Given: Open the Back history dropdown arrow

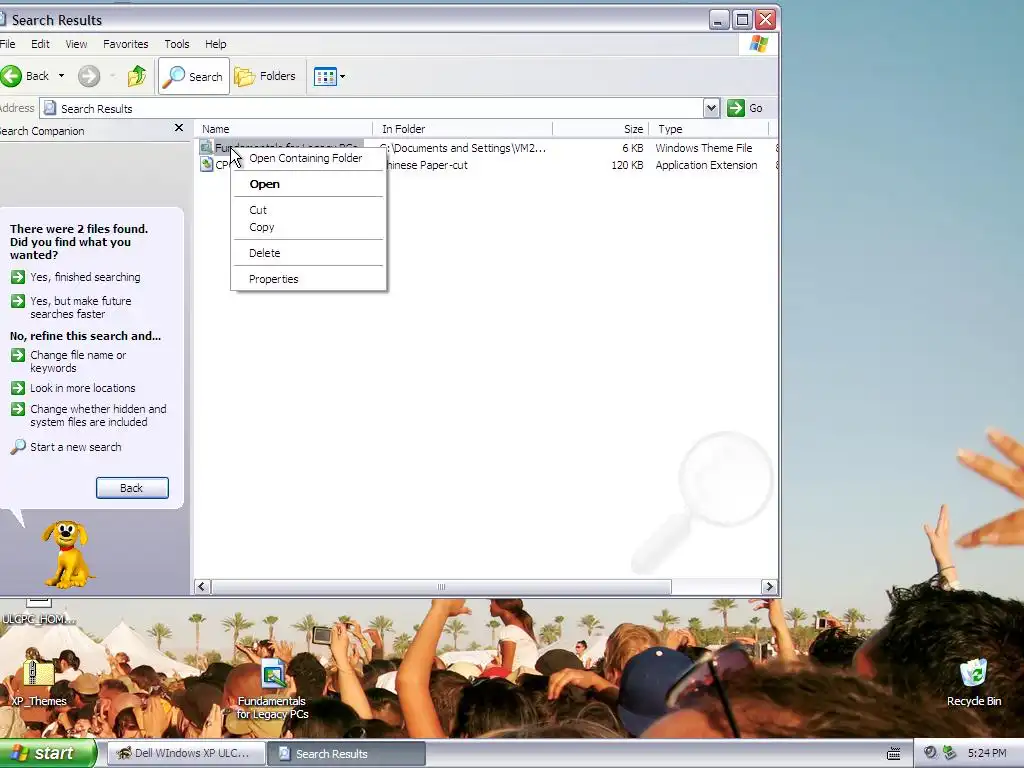Looking at the screenshot, I should click(x=61, y=76).
